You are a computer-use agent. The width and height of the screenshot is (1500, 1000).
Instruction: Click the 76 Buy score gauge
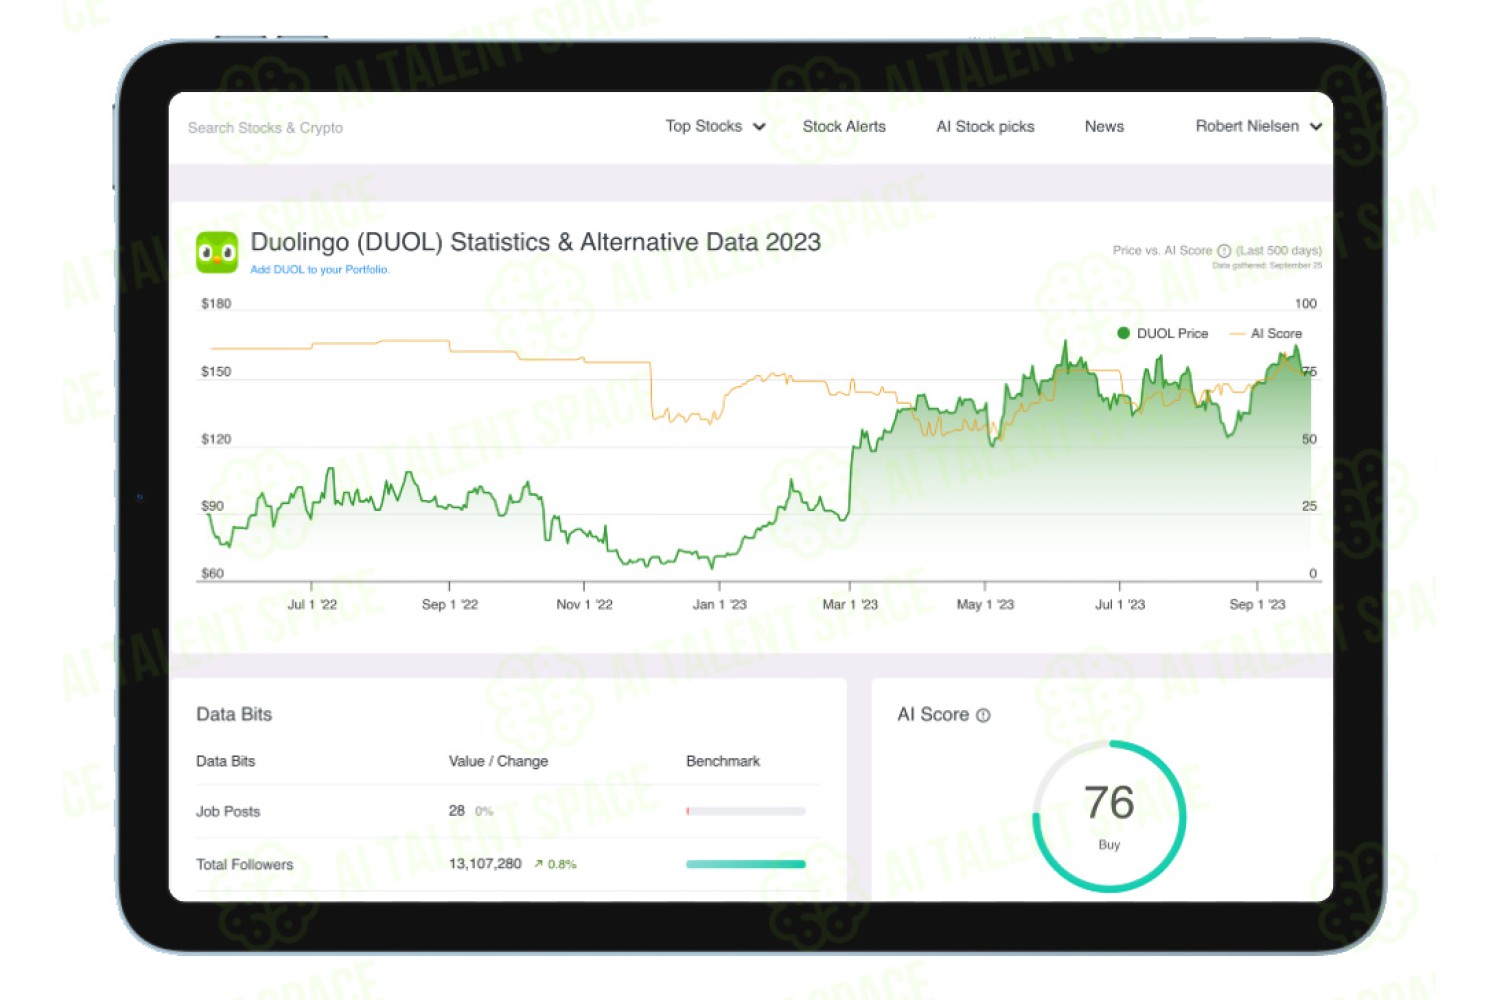(x=1109, y=817)
